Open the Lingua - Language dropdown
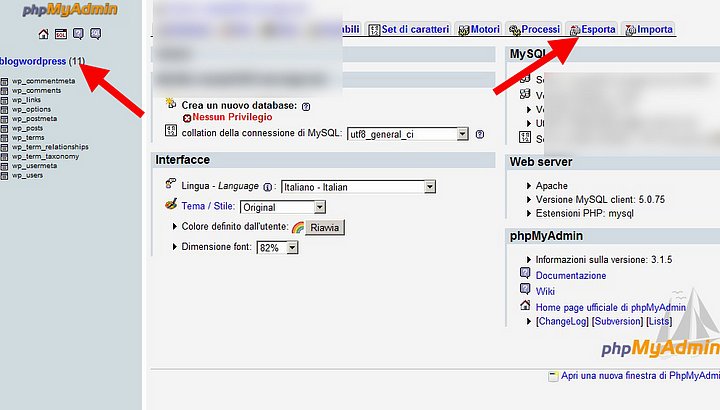This screenshot has height=410, width=720. coord(358,187)
